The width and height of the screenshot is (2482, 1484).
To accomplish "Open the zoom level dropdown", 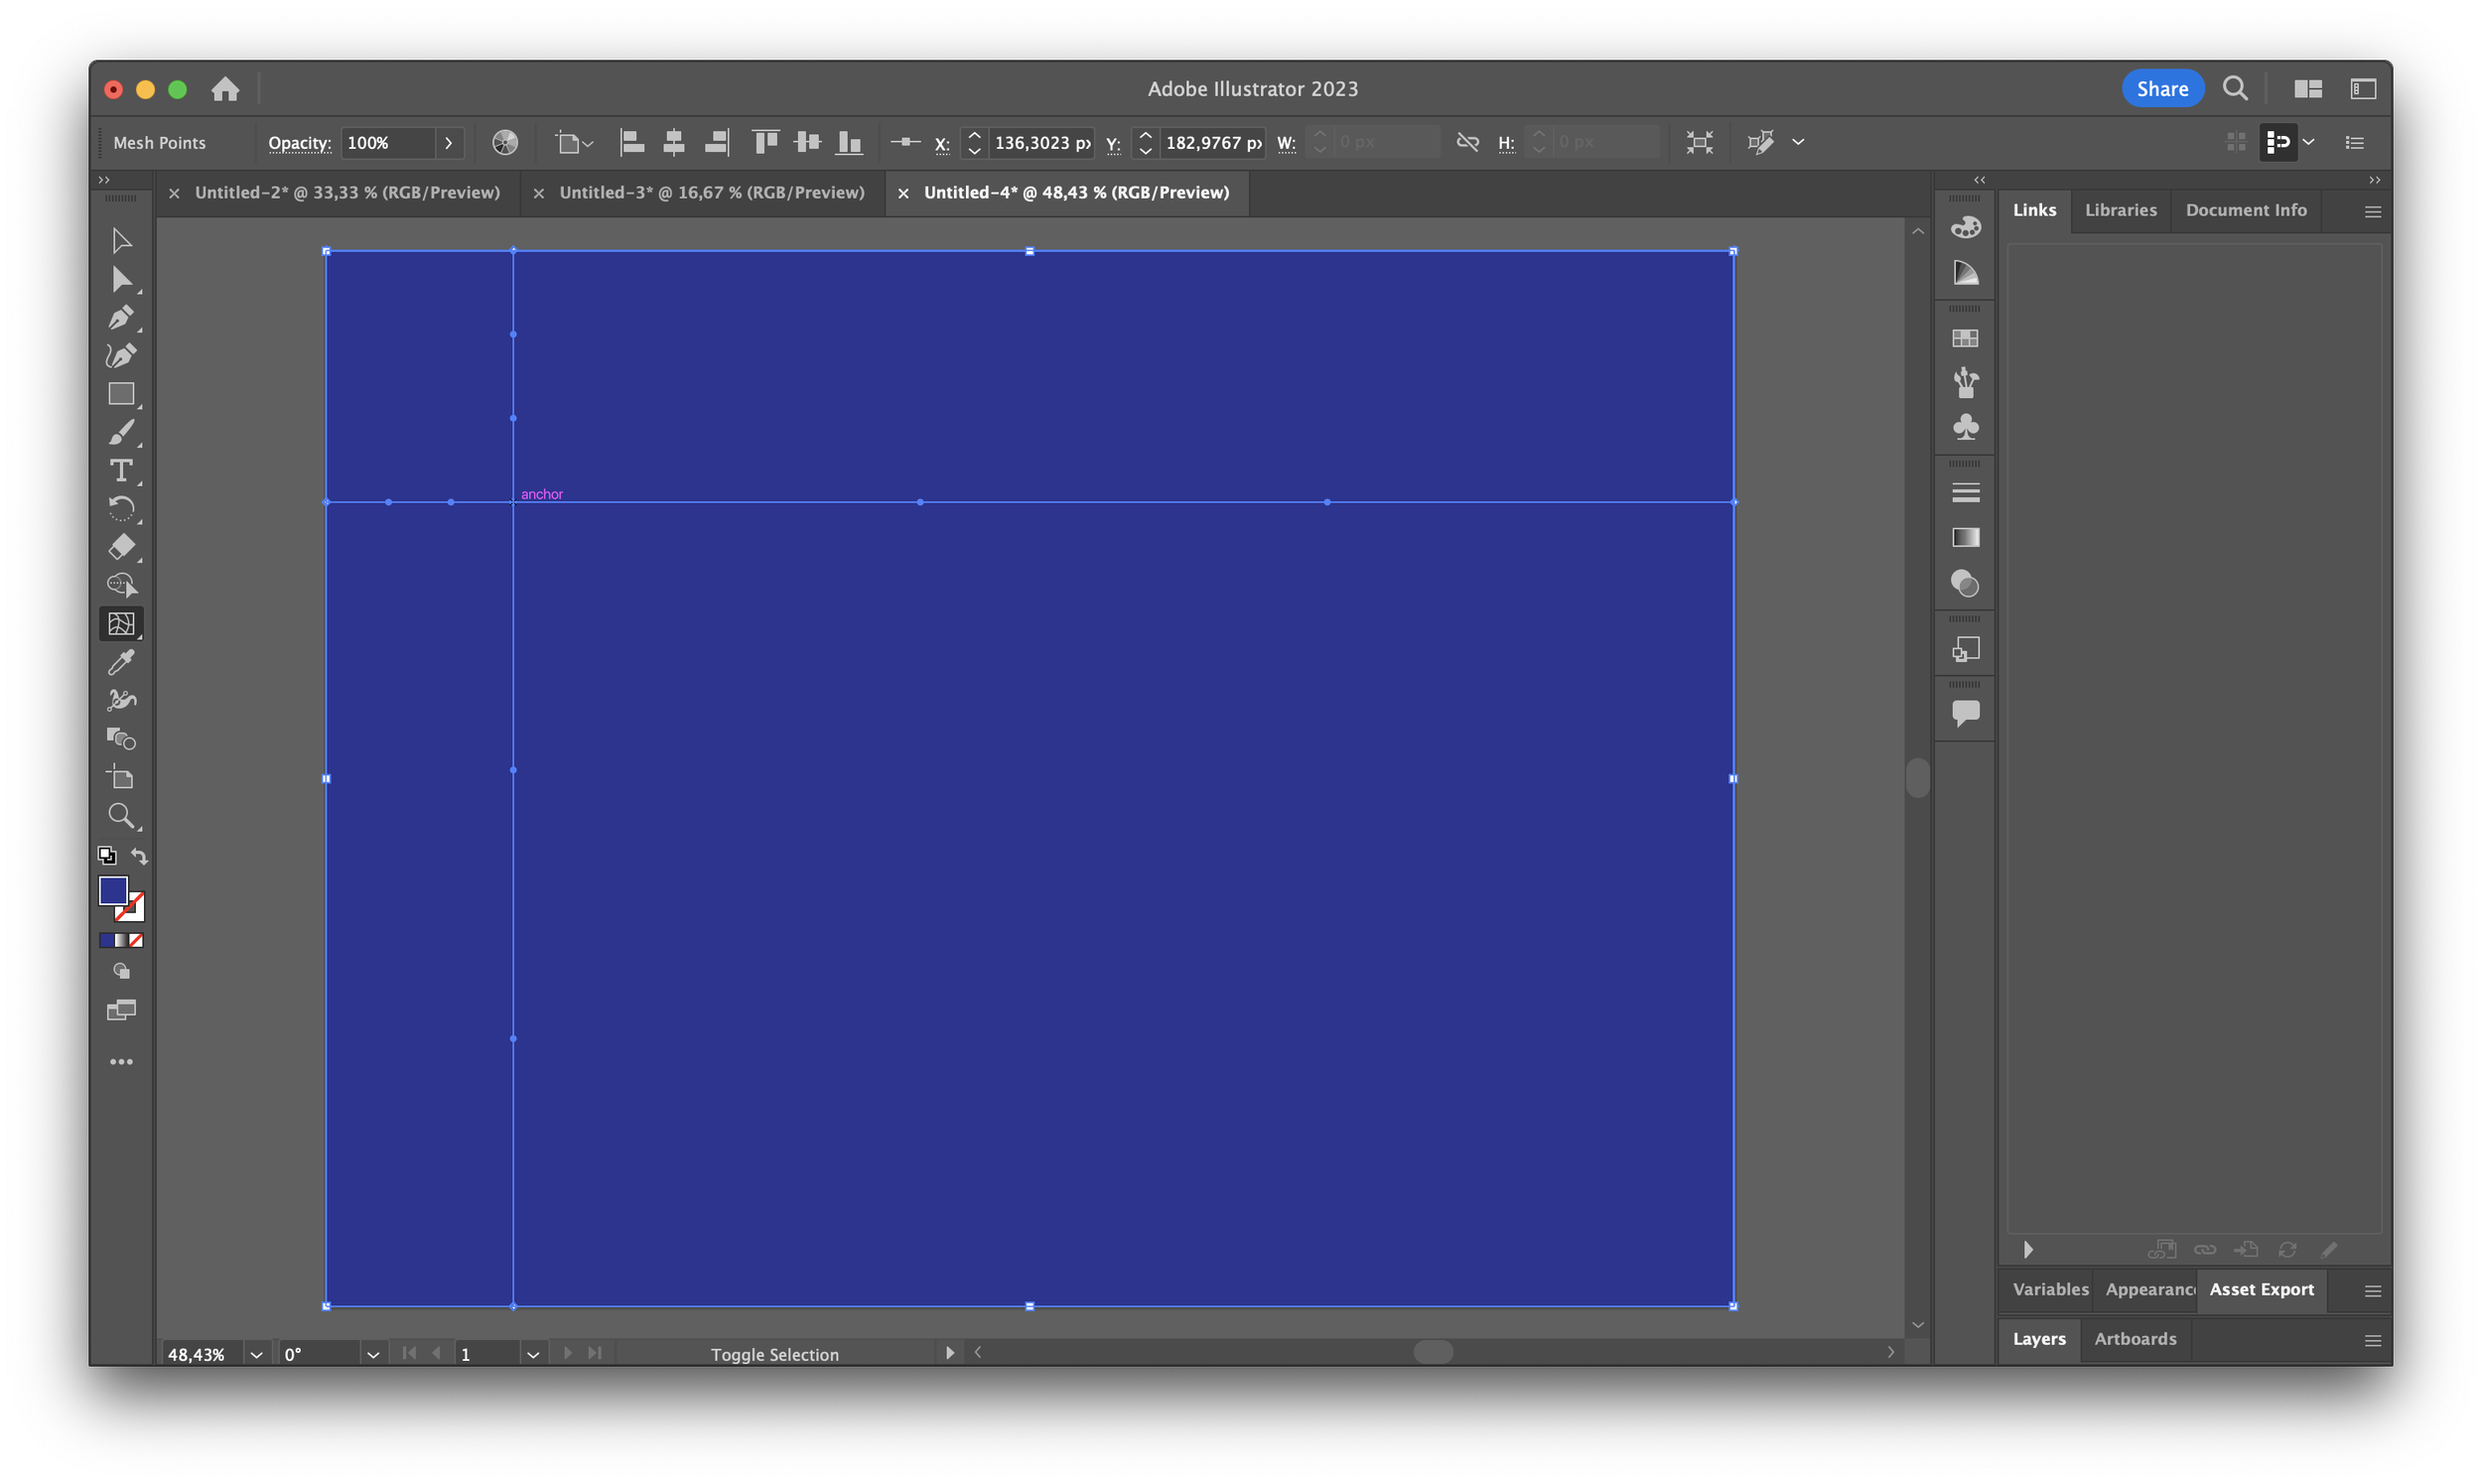I will [x=255, y=1353].
